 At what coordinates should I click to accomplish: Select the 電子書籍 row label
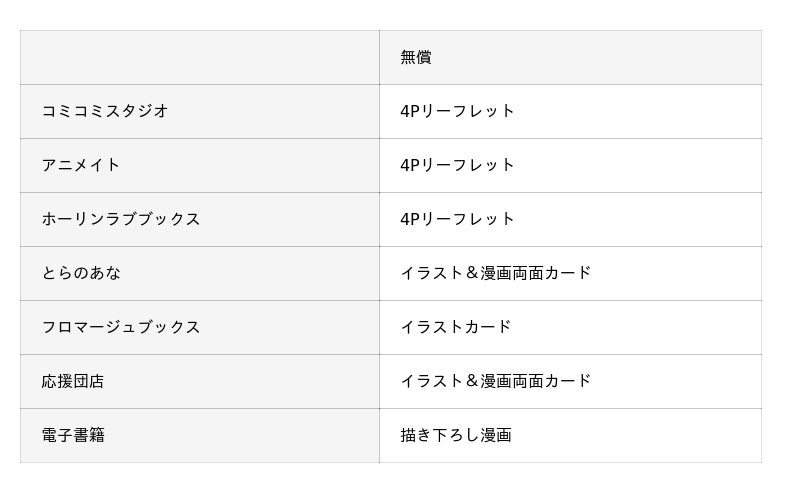tap(73, 435)
